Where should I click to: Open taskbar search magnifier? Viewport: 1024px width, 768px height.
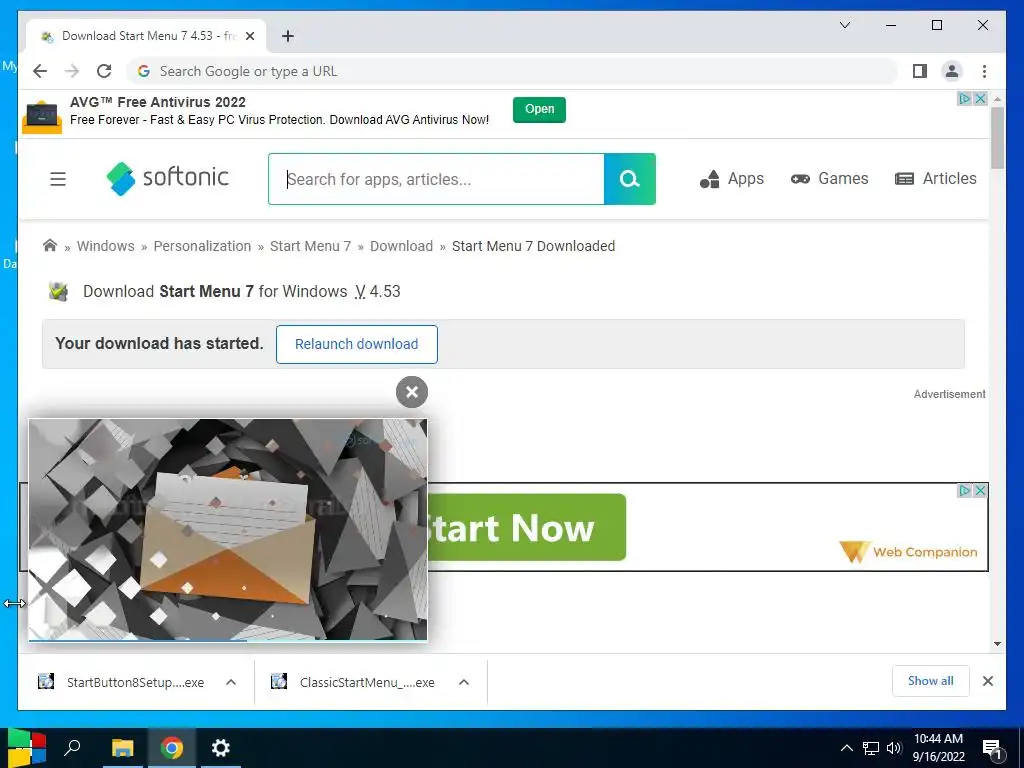pos(72,748)
